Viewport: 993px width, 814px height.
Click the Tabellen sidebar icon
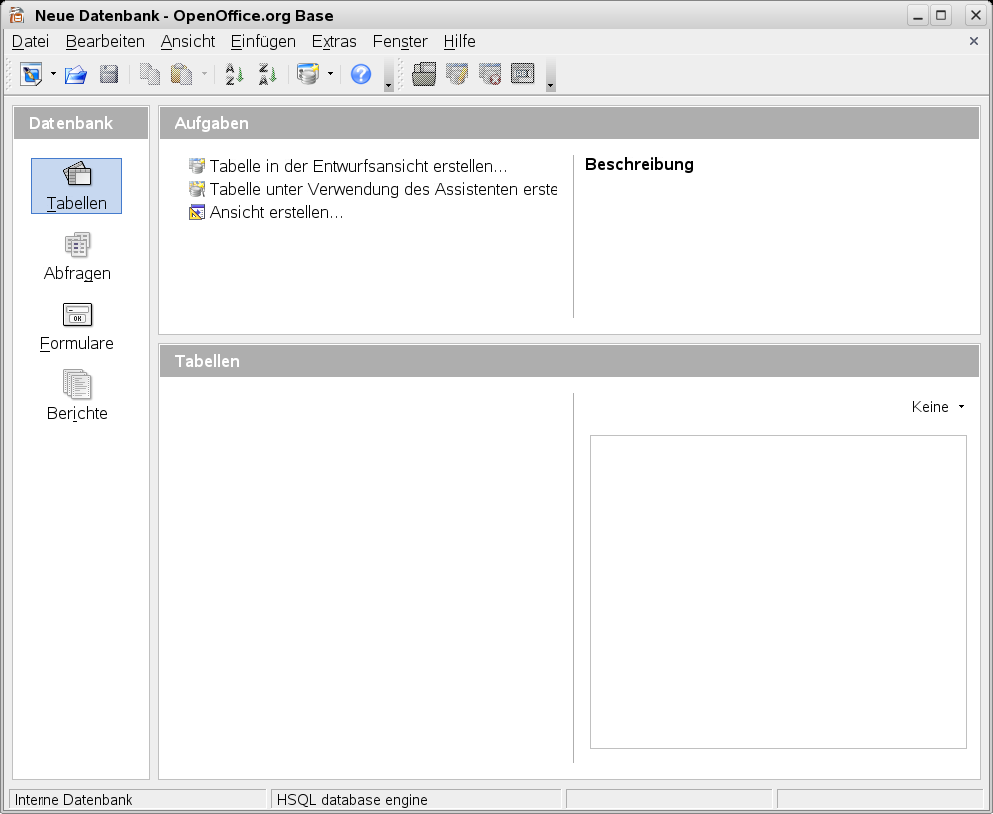(x=77, y=184)
